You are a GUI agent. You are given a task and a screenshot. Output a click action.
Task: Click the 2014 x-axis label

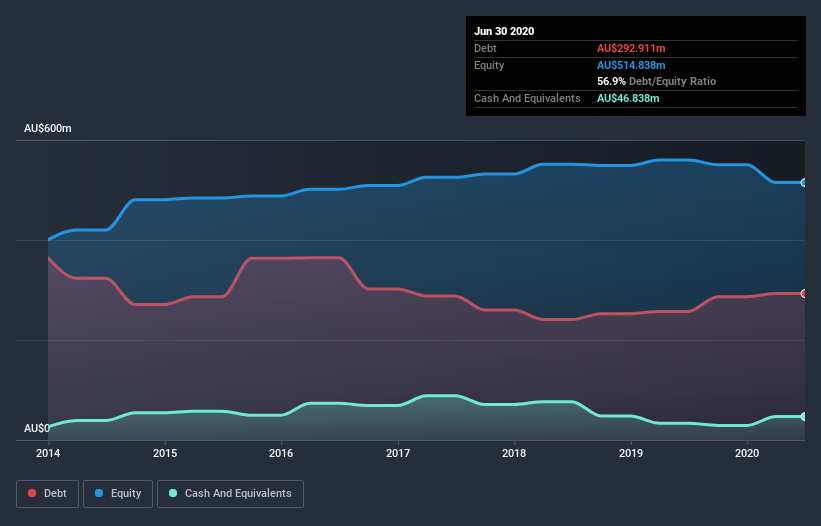pos(48,453)
